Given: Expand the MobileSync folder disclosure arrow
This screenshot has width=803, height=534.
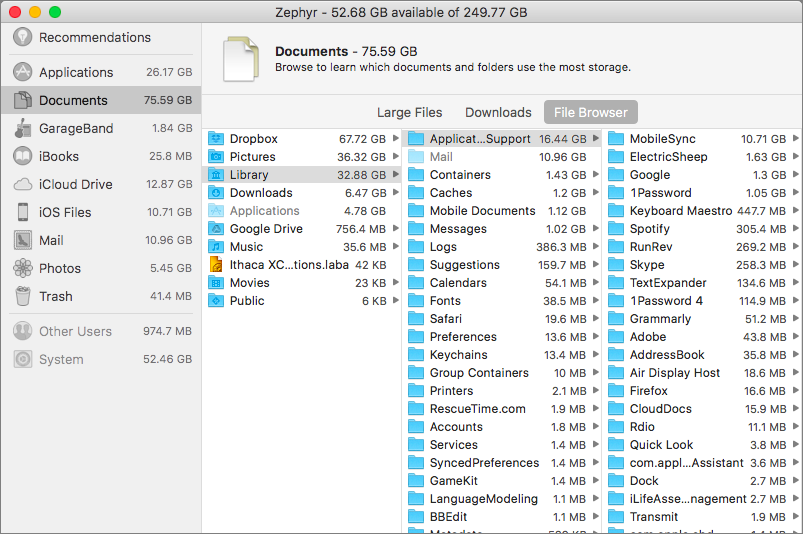Looking at the screenshot, I should tap(795, 139).
